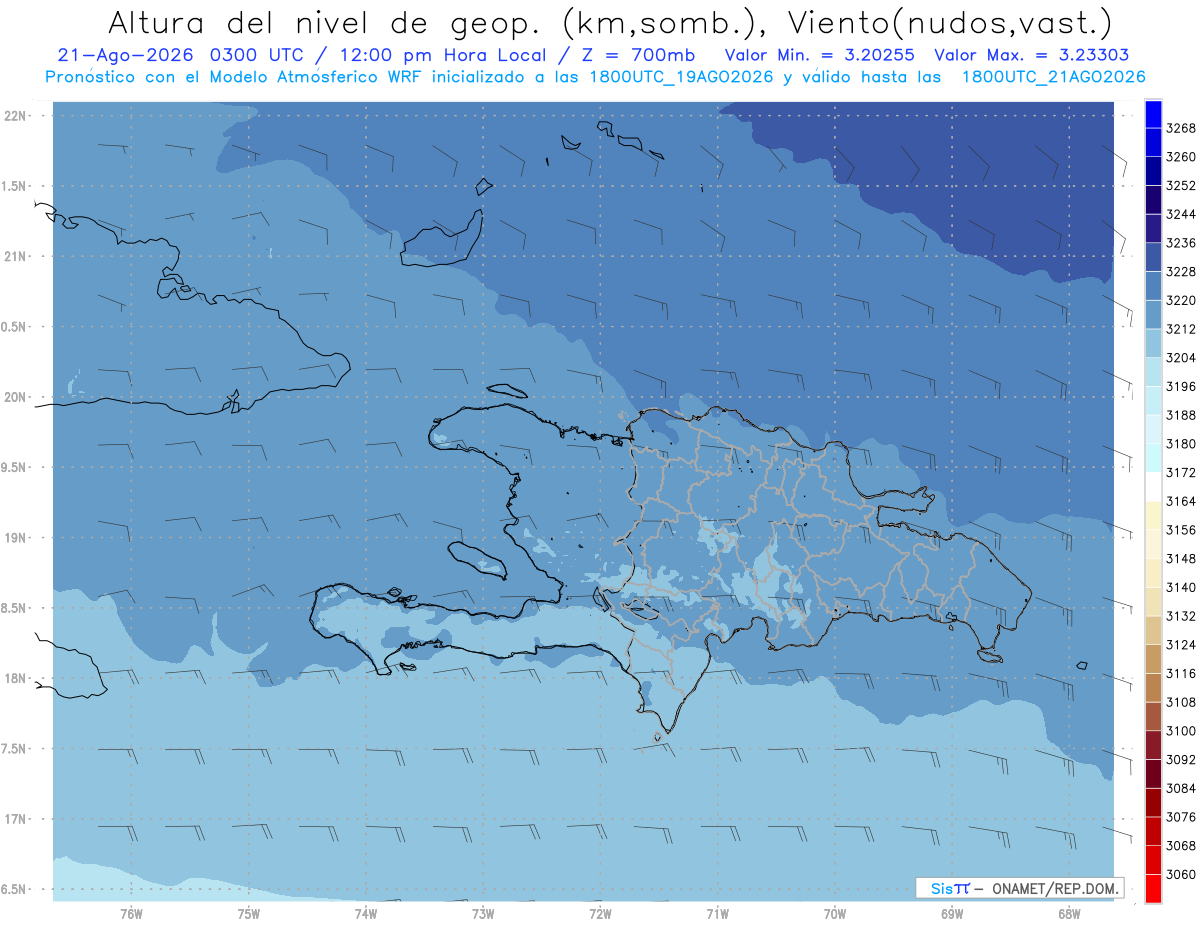Click the '3156' colorbar label
The height and width of the screenshot is (927, 1200).
pos(1181,530)
